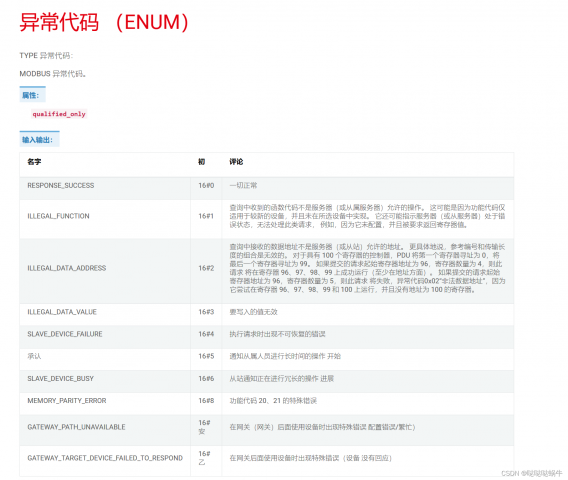Click the 16#8 value cell

click(206, 401)
